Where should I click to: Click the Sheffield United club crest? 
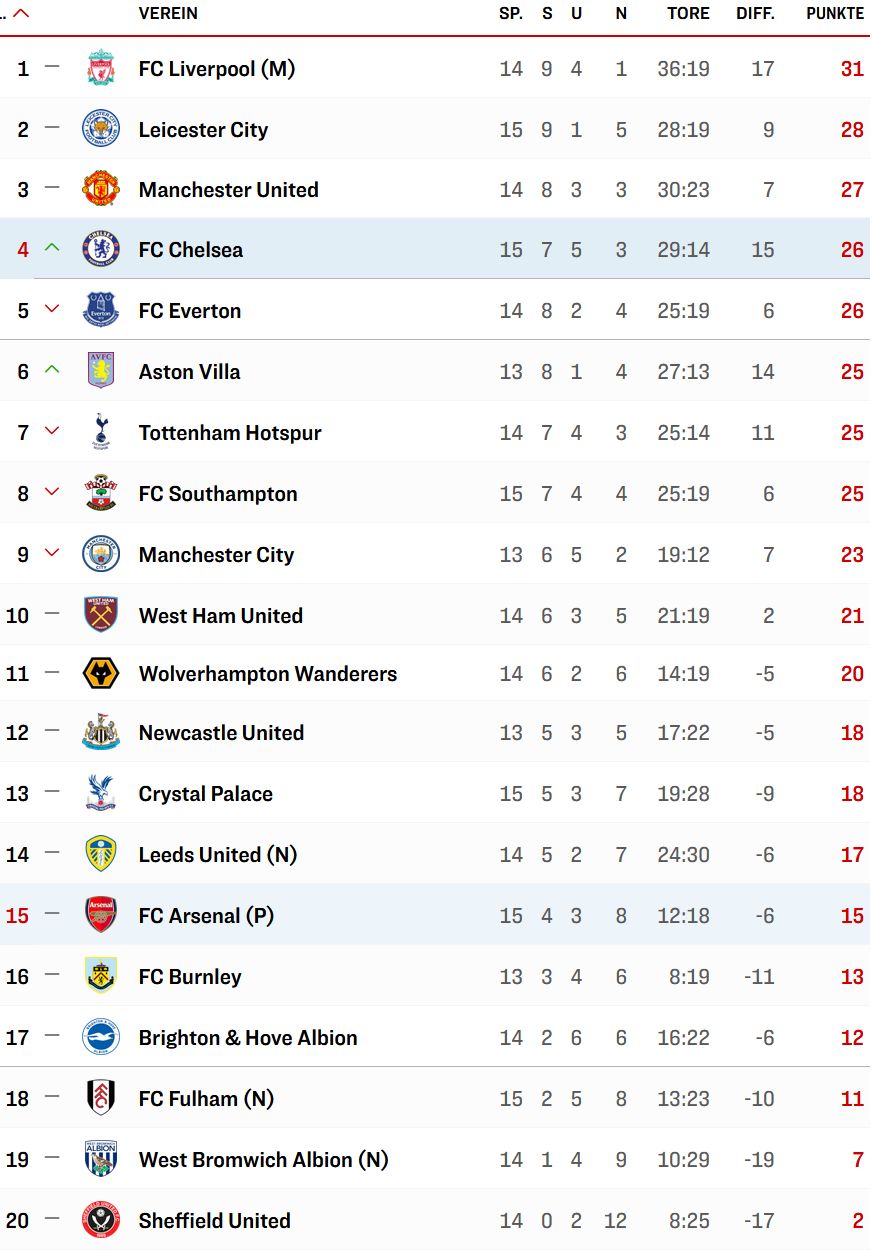101,1220
